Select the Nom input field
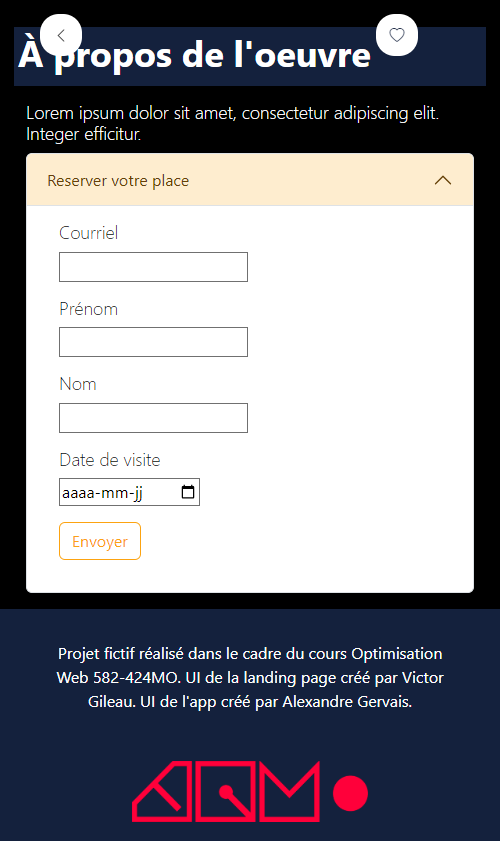500x841 pixels. [x=153, y=418]
